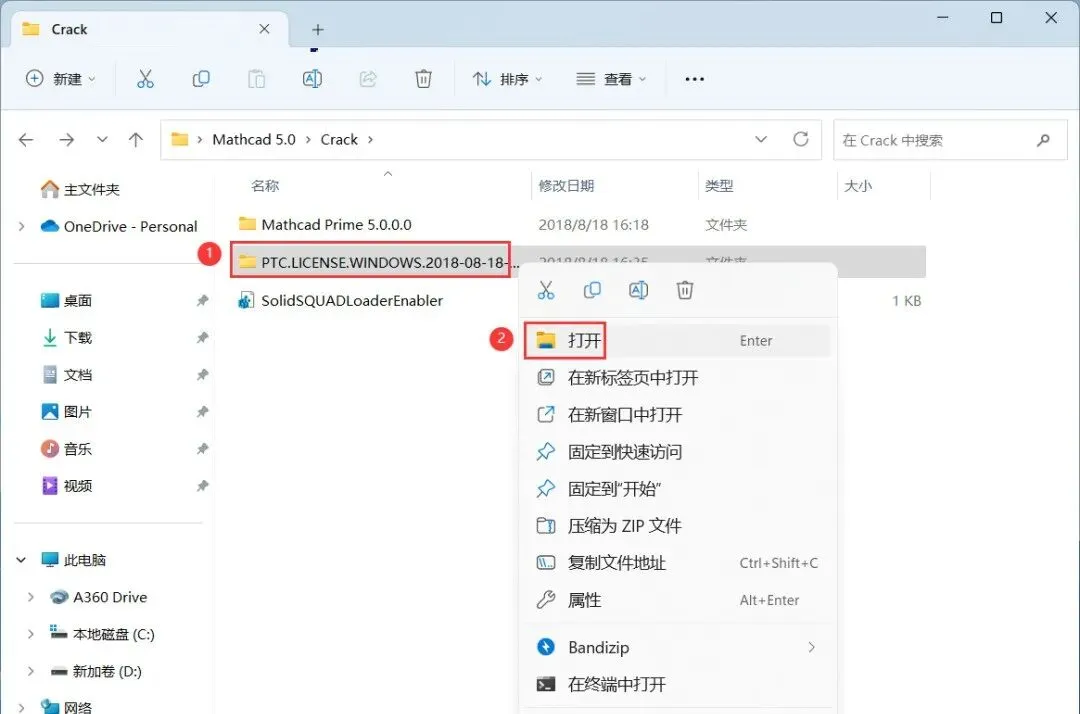
Task: Open the 新建 (New) dropdown
Action: click(61, 79)
